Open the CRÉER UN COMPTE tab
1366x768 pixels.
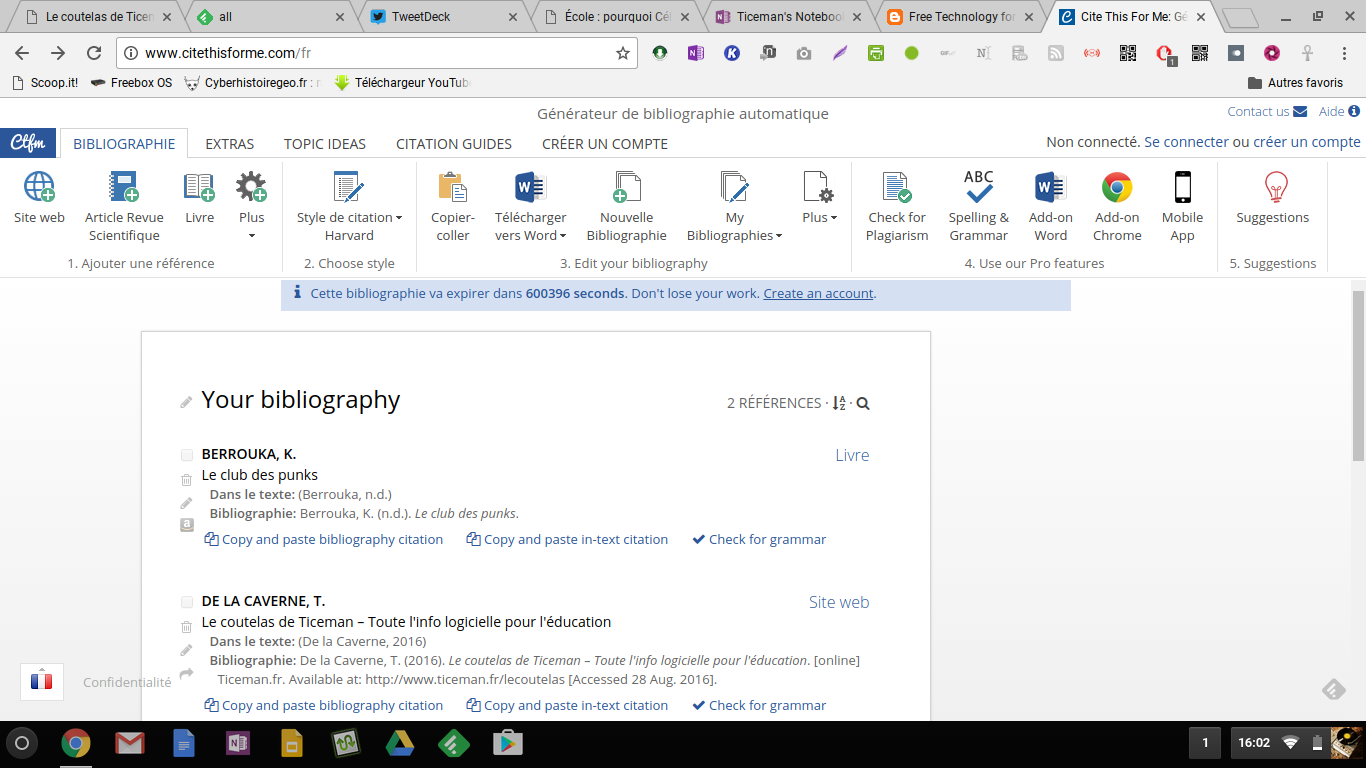coord(605,144)
